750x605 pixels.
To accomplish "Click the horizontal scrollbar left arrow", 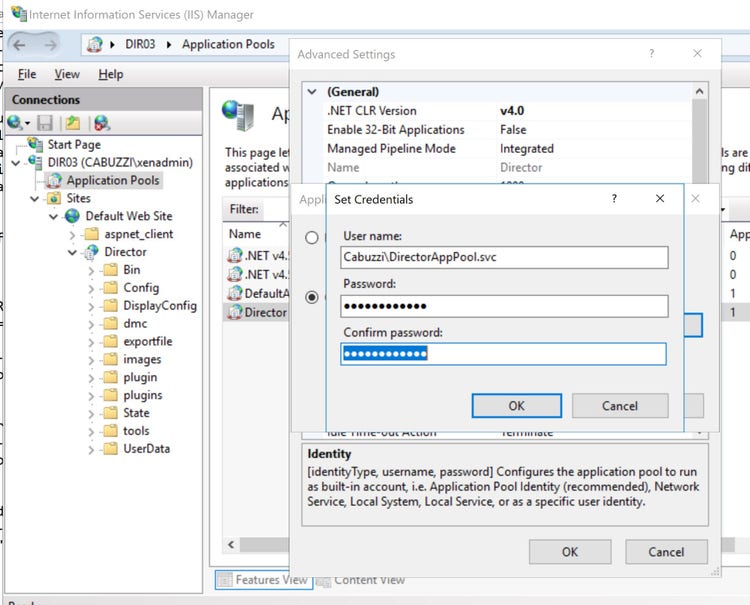I will pyautogui.click(x=232, y=544).
